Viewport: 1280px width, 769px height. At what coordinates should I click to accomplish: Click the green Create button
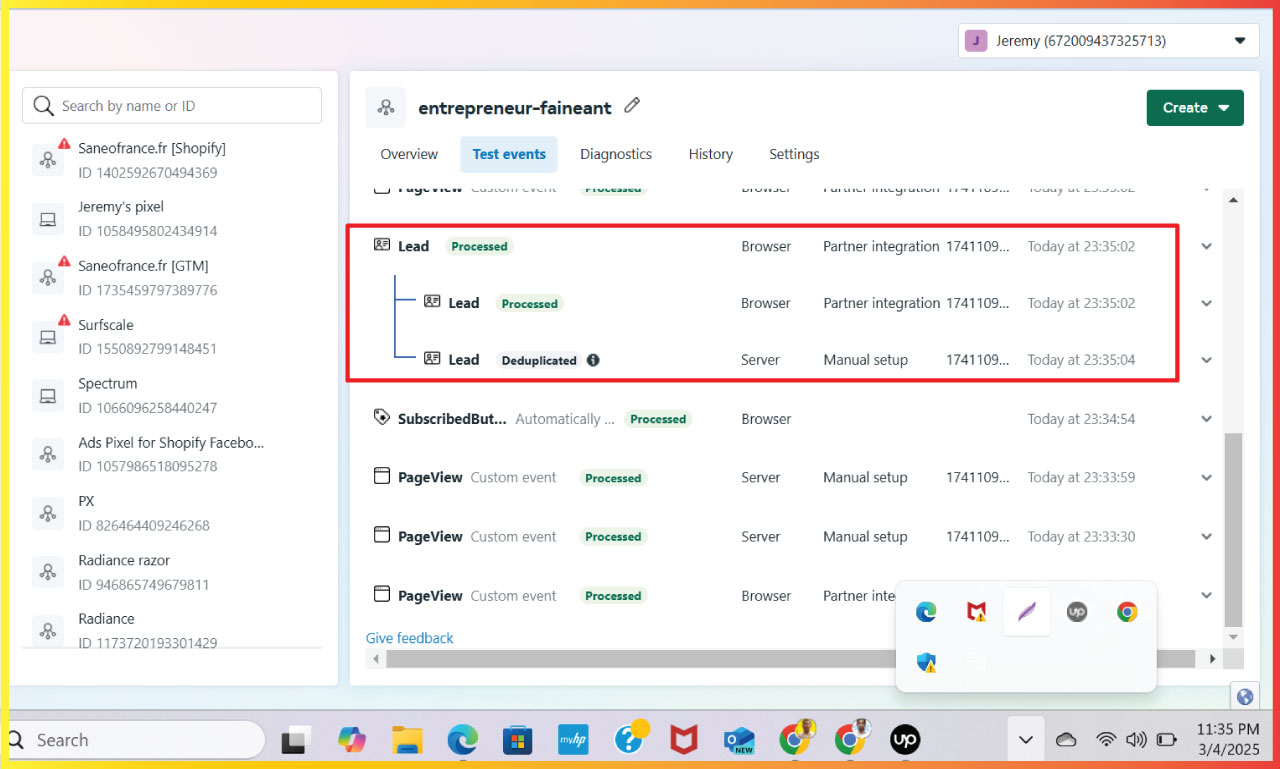[x=1194, y=108]
